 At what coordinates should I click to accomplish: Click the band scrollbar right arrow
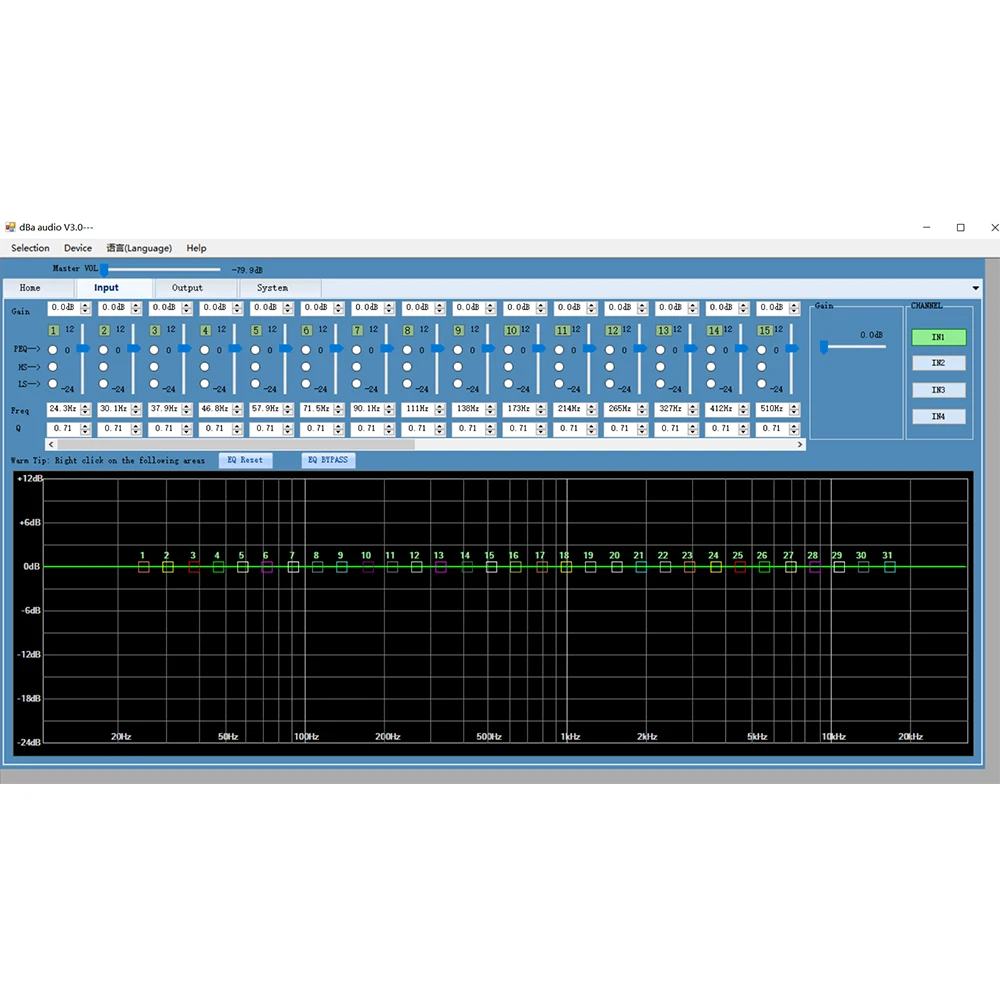[x=800, y=444]
